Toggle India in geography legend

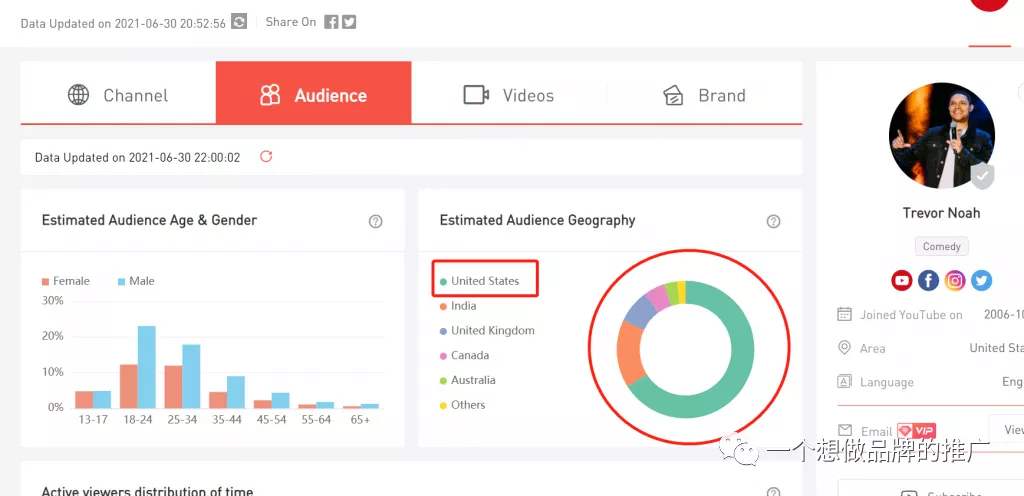458,306
